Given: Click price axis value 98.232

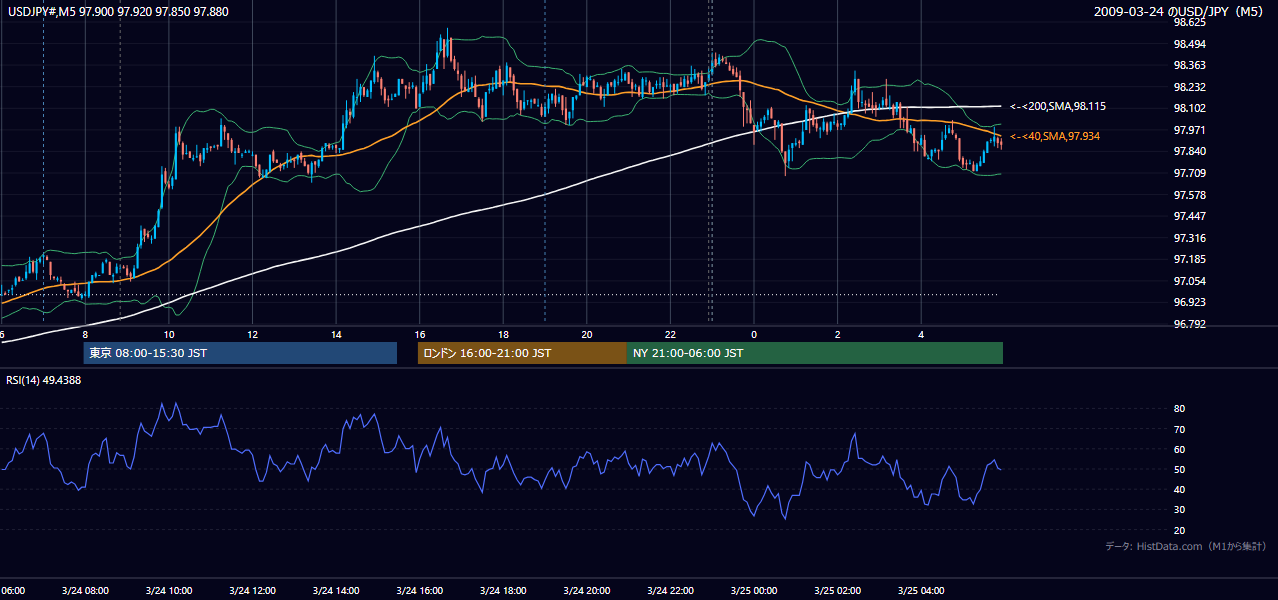Looking at the screenshot, I should coord(1189,88).
